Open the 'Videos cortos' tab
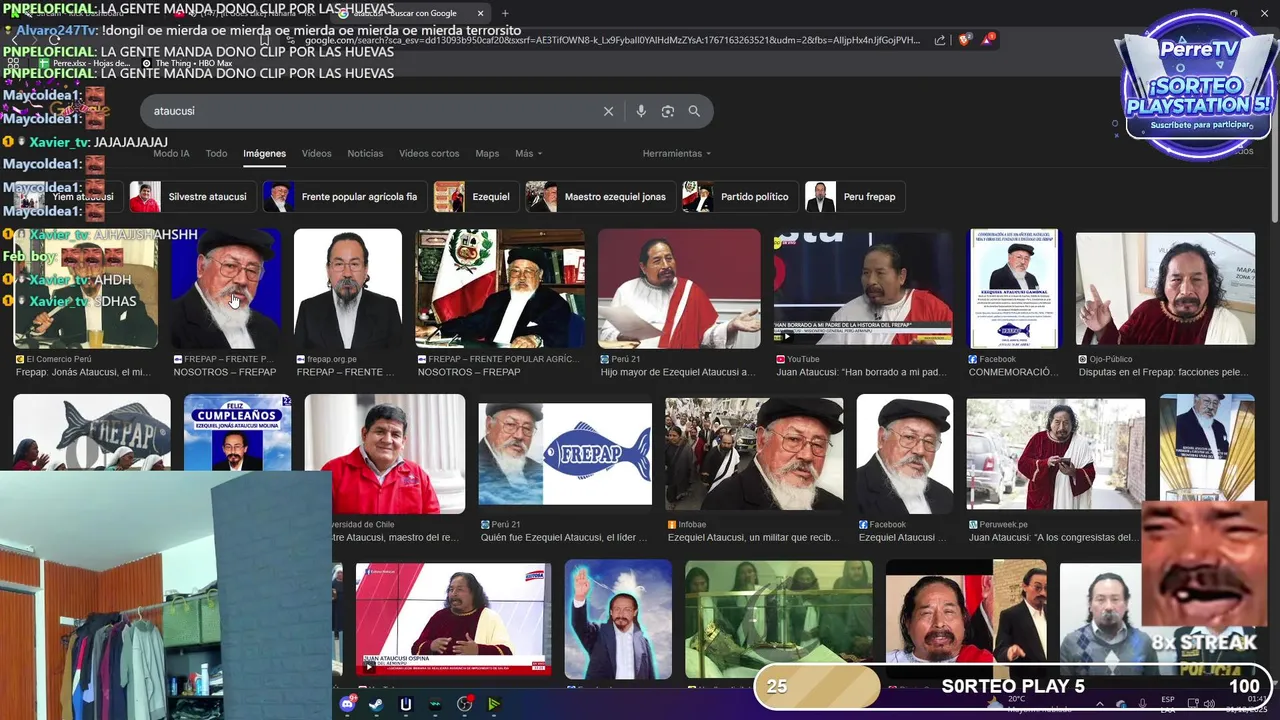The image size is (1280, 720). point(429,154)
